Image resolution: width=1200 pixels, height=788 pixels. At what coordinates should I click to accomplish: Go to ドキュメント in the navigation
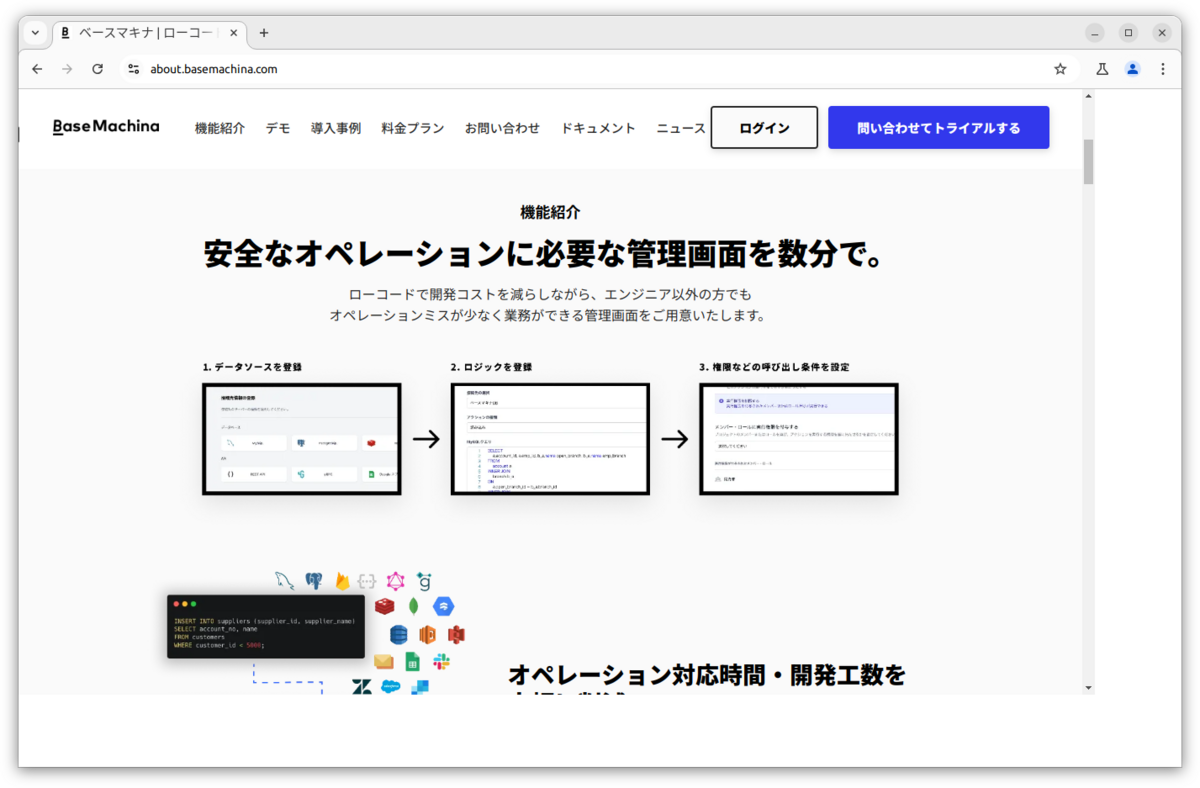[x=598, y=128]
